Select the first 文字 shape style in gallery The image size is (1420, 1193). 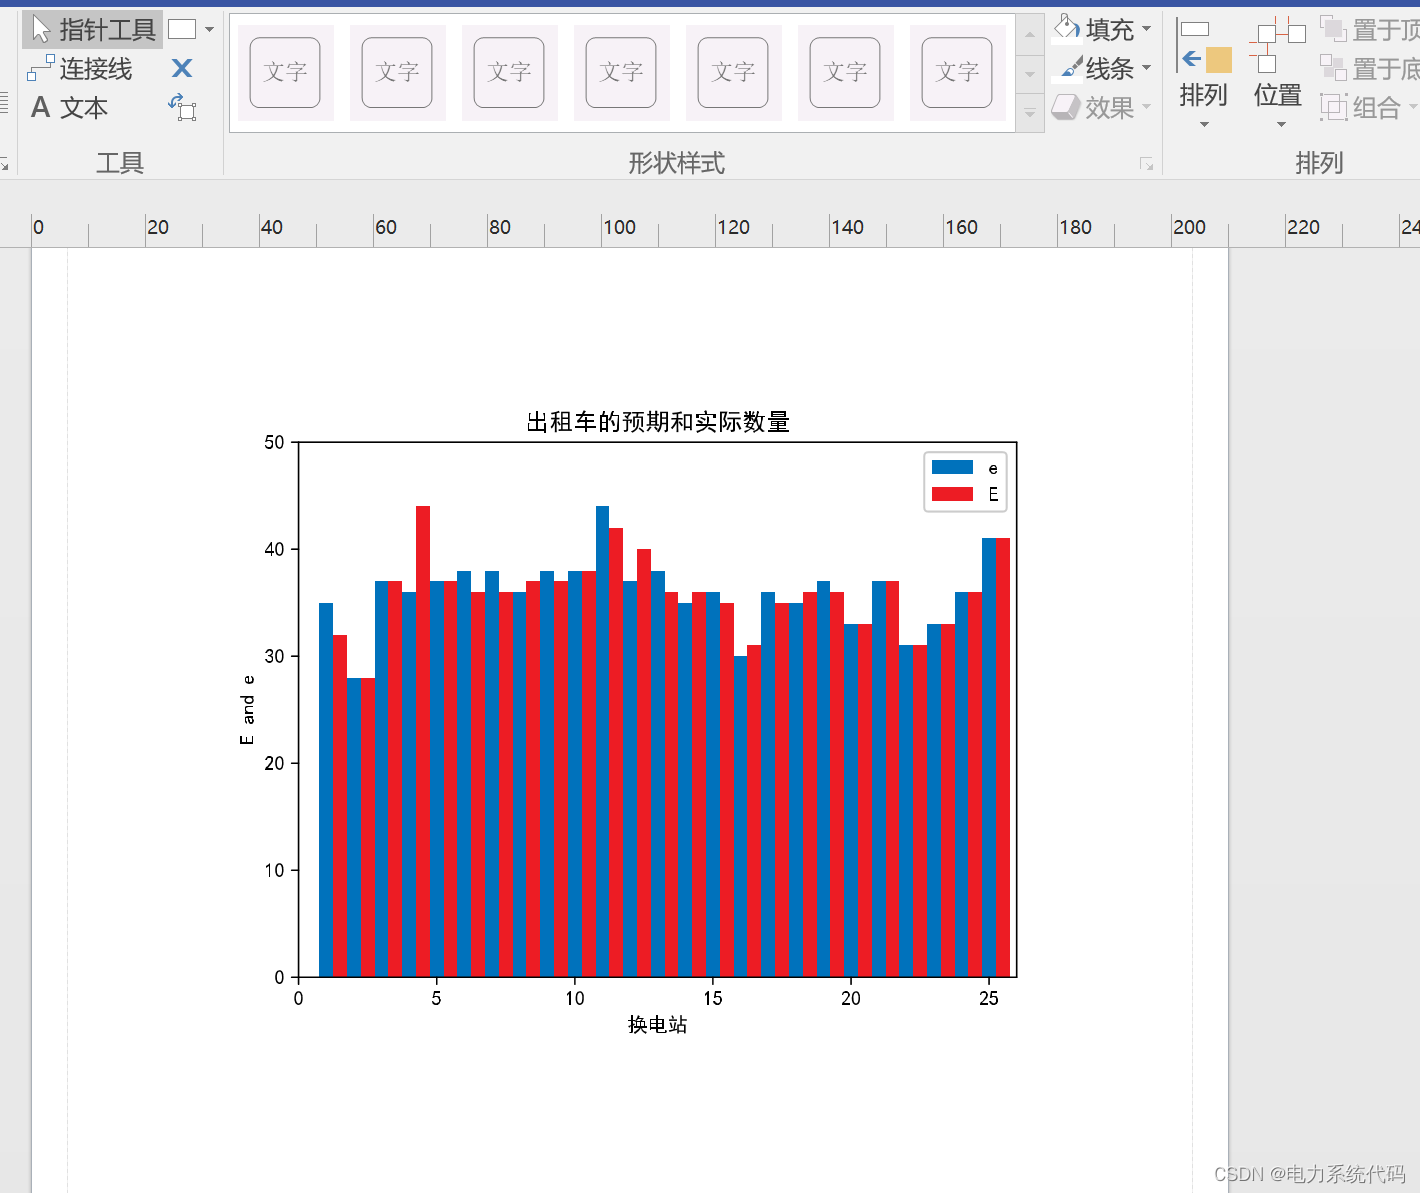click(285, 72)
